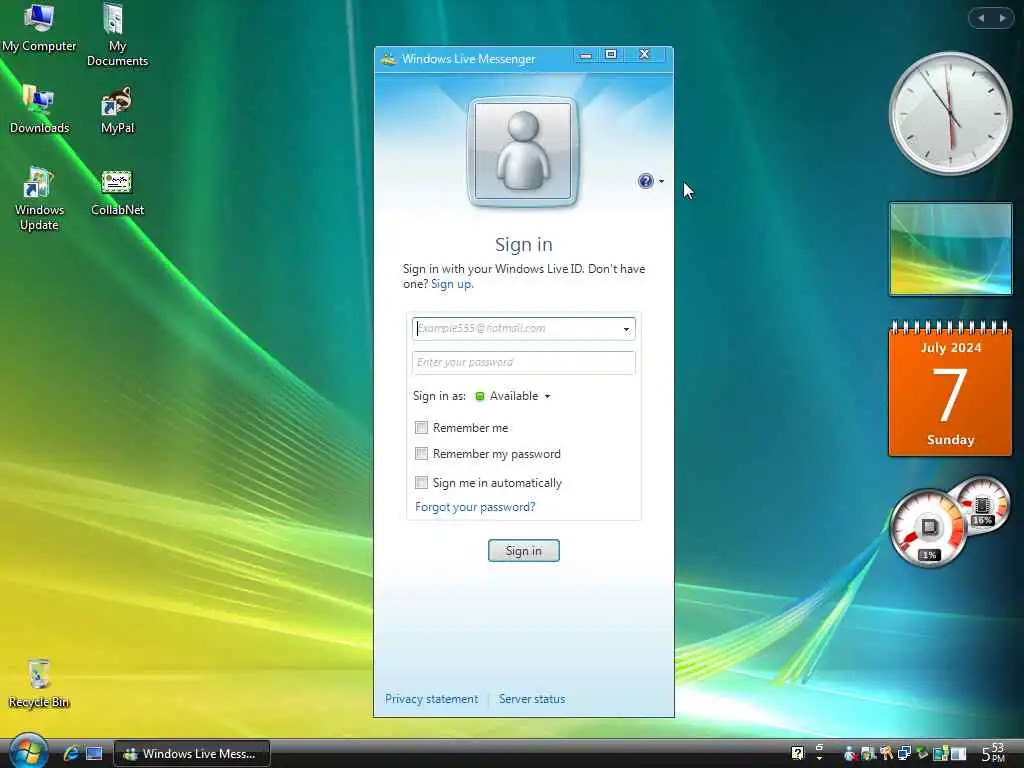Select the My Documents desktop icon
The image size is (1024, 768).
(118, 35)
